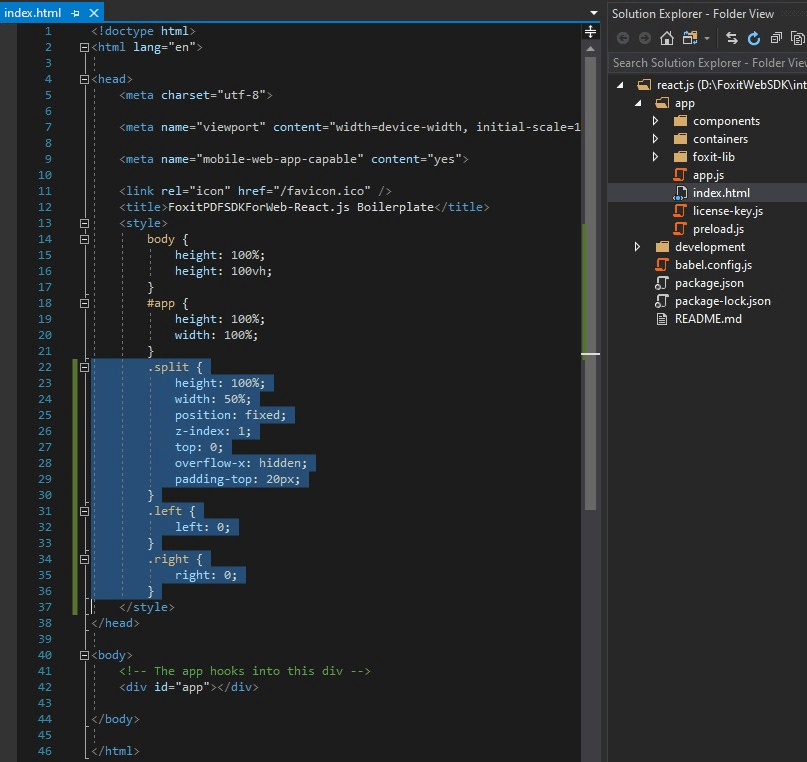Switch views using the solutions and folders icon
The image size is (807, 762).
690,38
